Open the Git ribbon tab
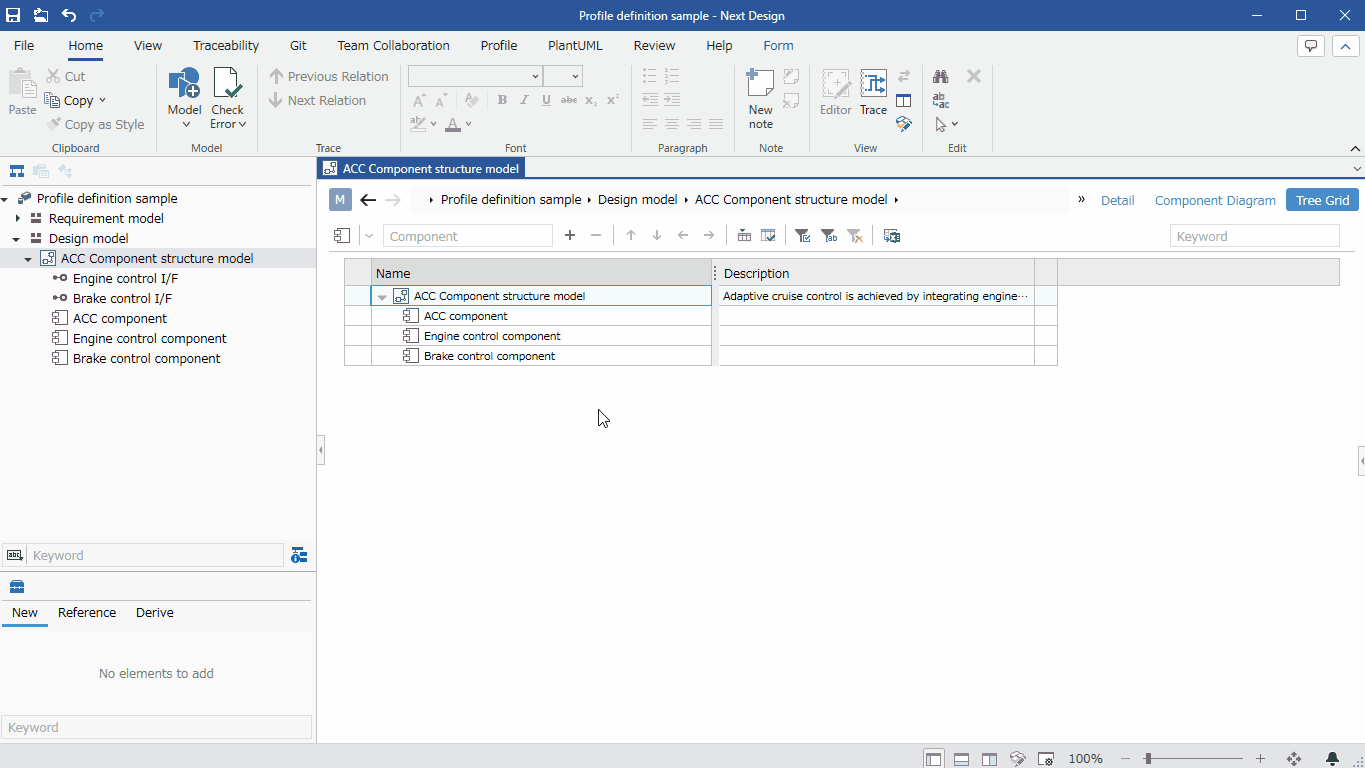1365x768 pixels. (x=298, y=45)
